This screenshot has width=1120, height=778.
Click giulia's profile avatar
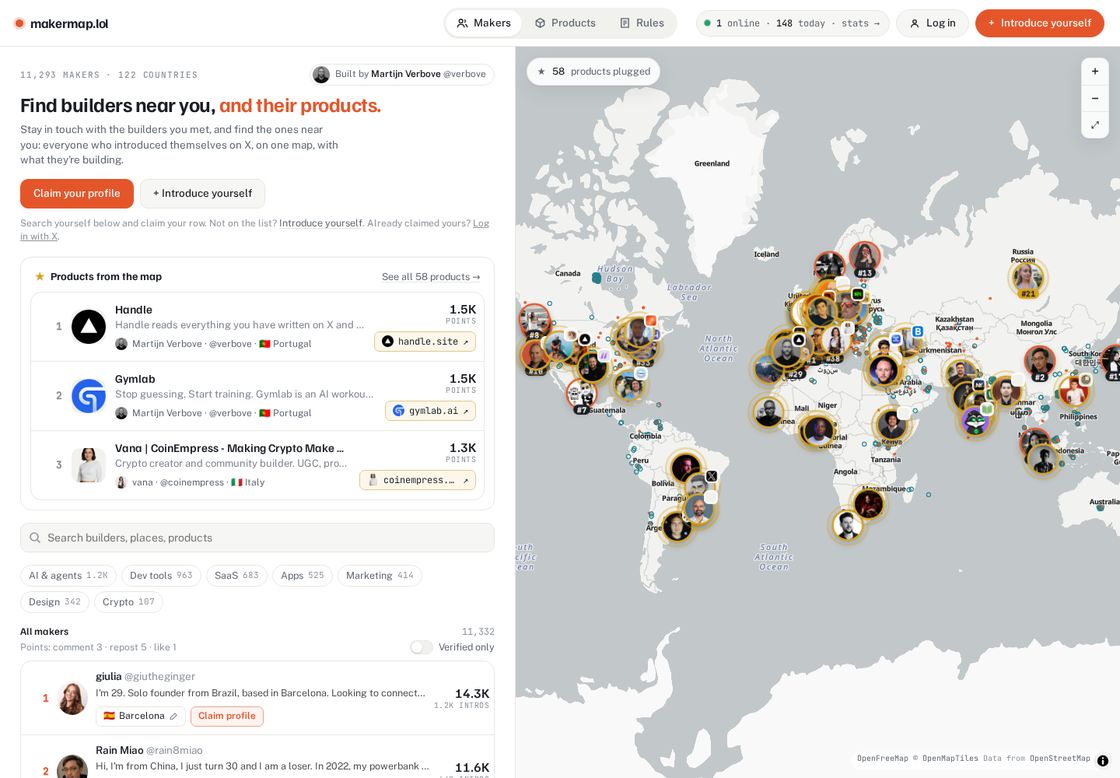[x=72, y=698]
